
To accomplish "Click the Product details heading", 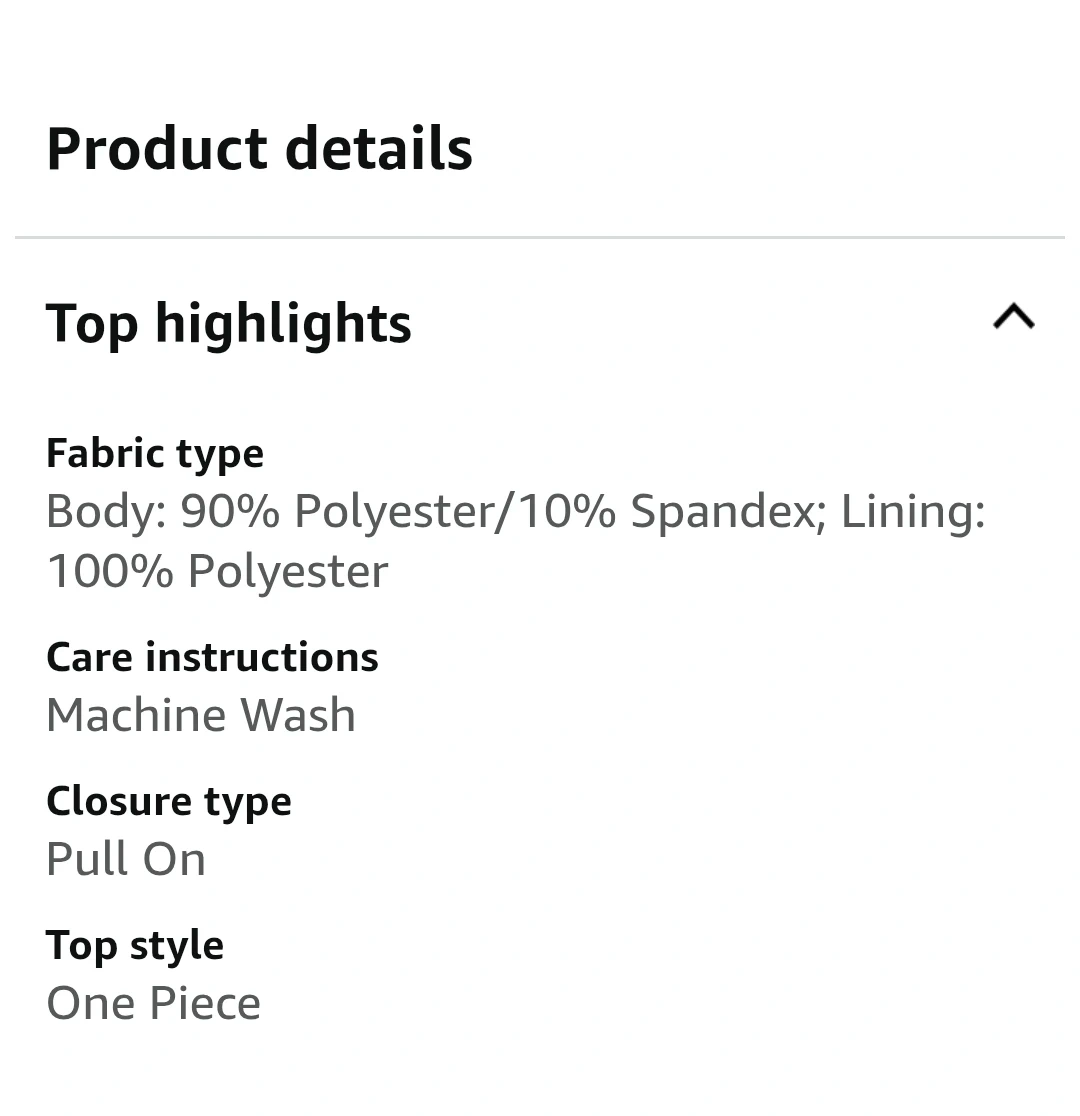I will point(259,149).
